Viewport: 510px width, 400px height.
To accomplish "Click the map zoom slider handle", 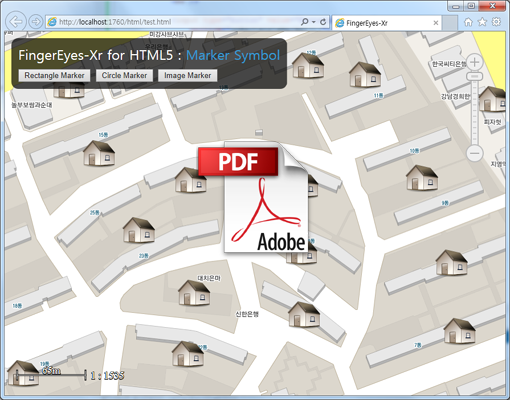I will (475, 76).
